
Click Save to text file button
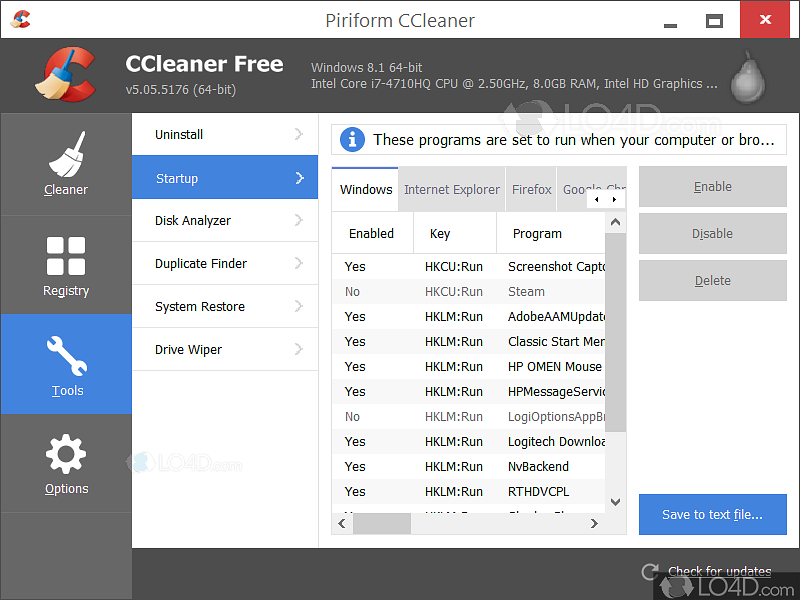pyautogui.click(x=712, y=514)
